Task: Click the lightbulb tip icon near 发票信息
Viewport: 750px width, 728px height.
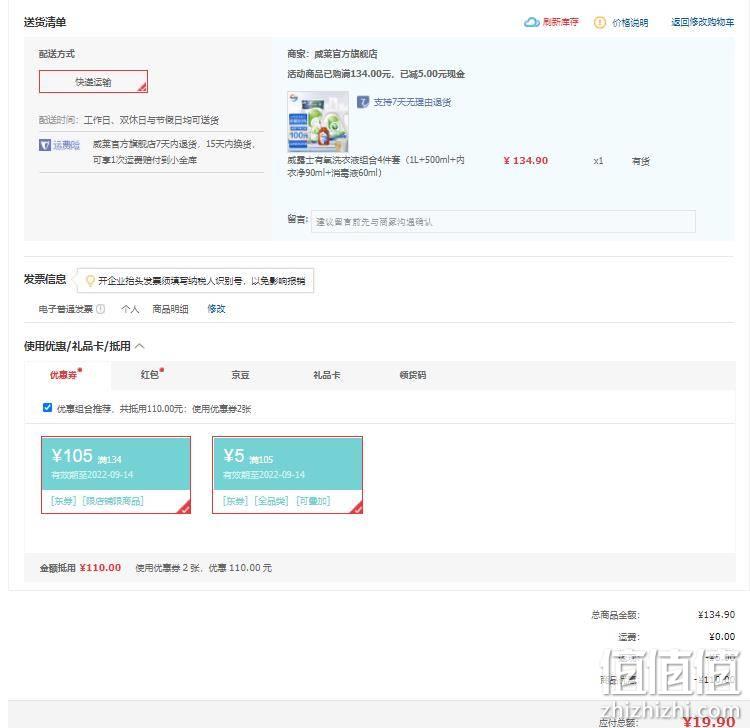Action: coord(90,280)
